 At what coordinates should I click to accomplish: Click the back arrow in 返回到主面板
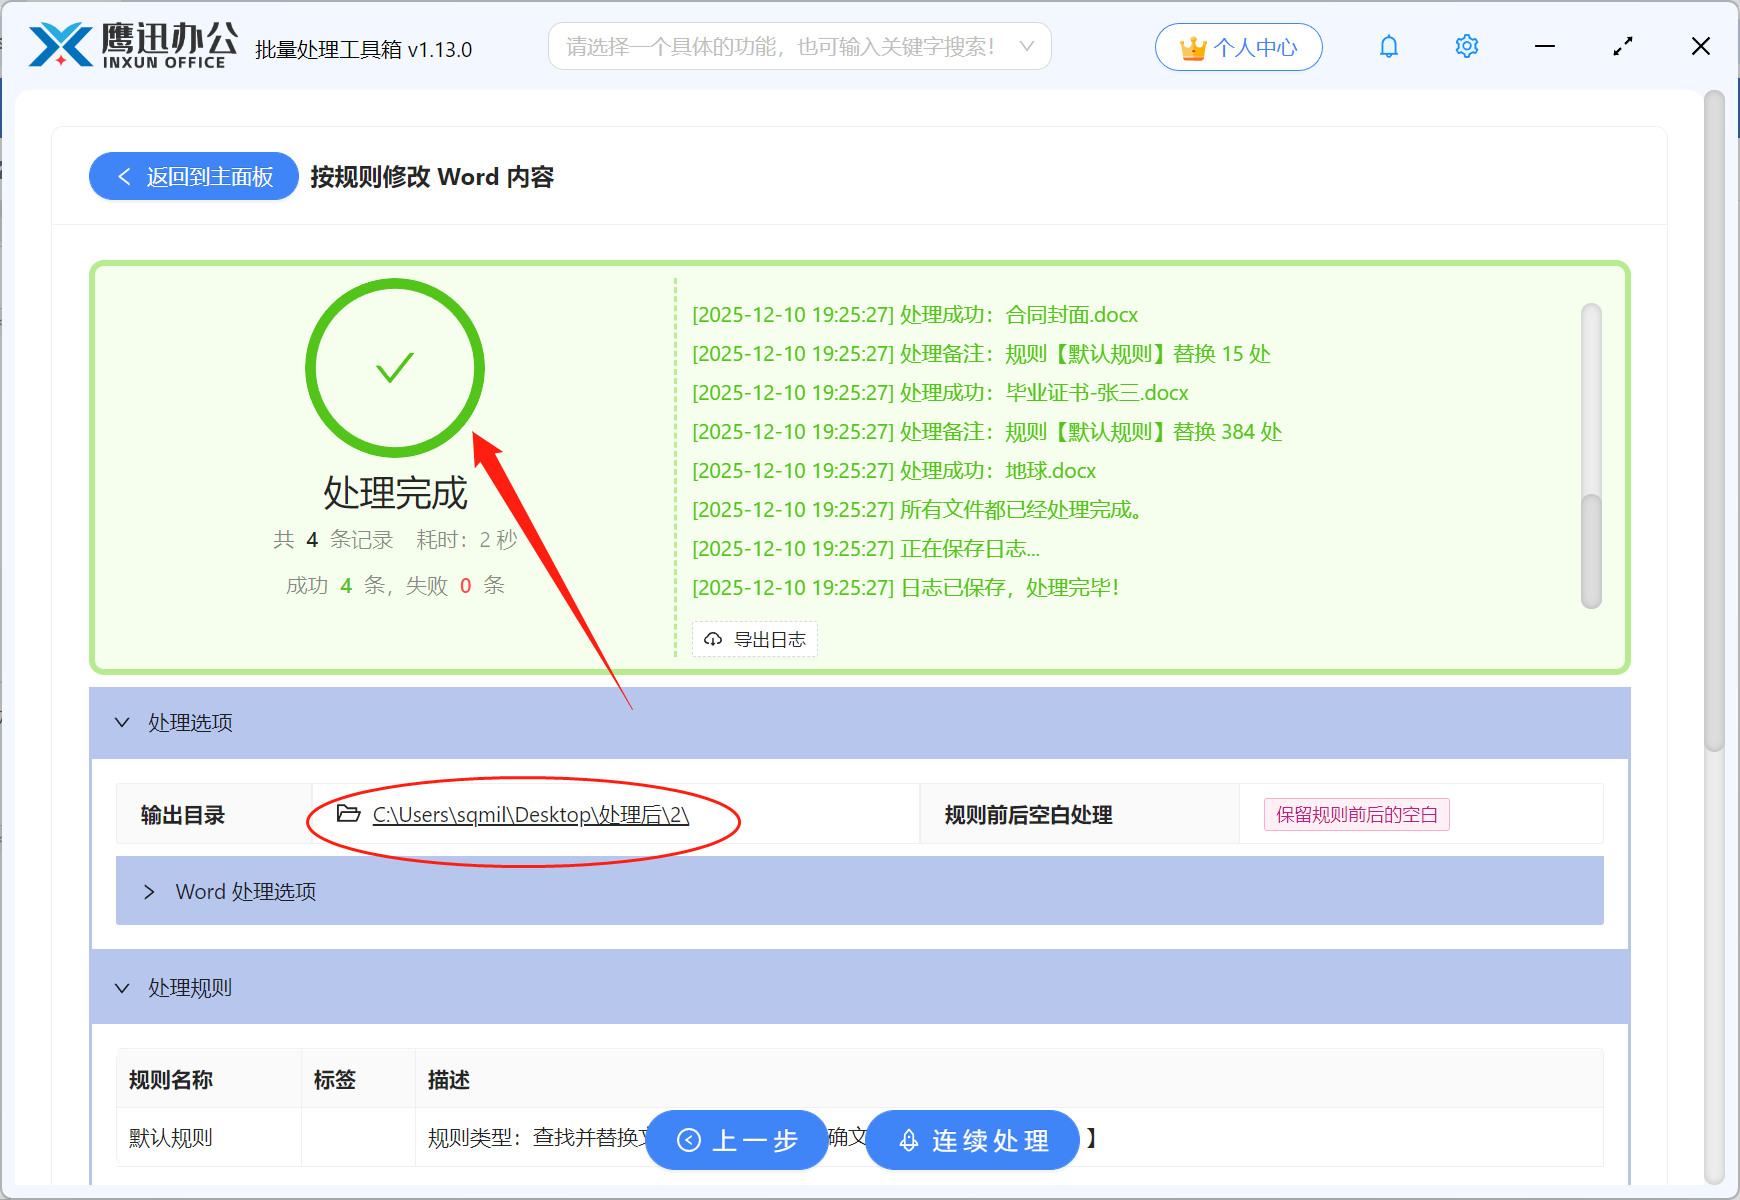124,176
